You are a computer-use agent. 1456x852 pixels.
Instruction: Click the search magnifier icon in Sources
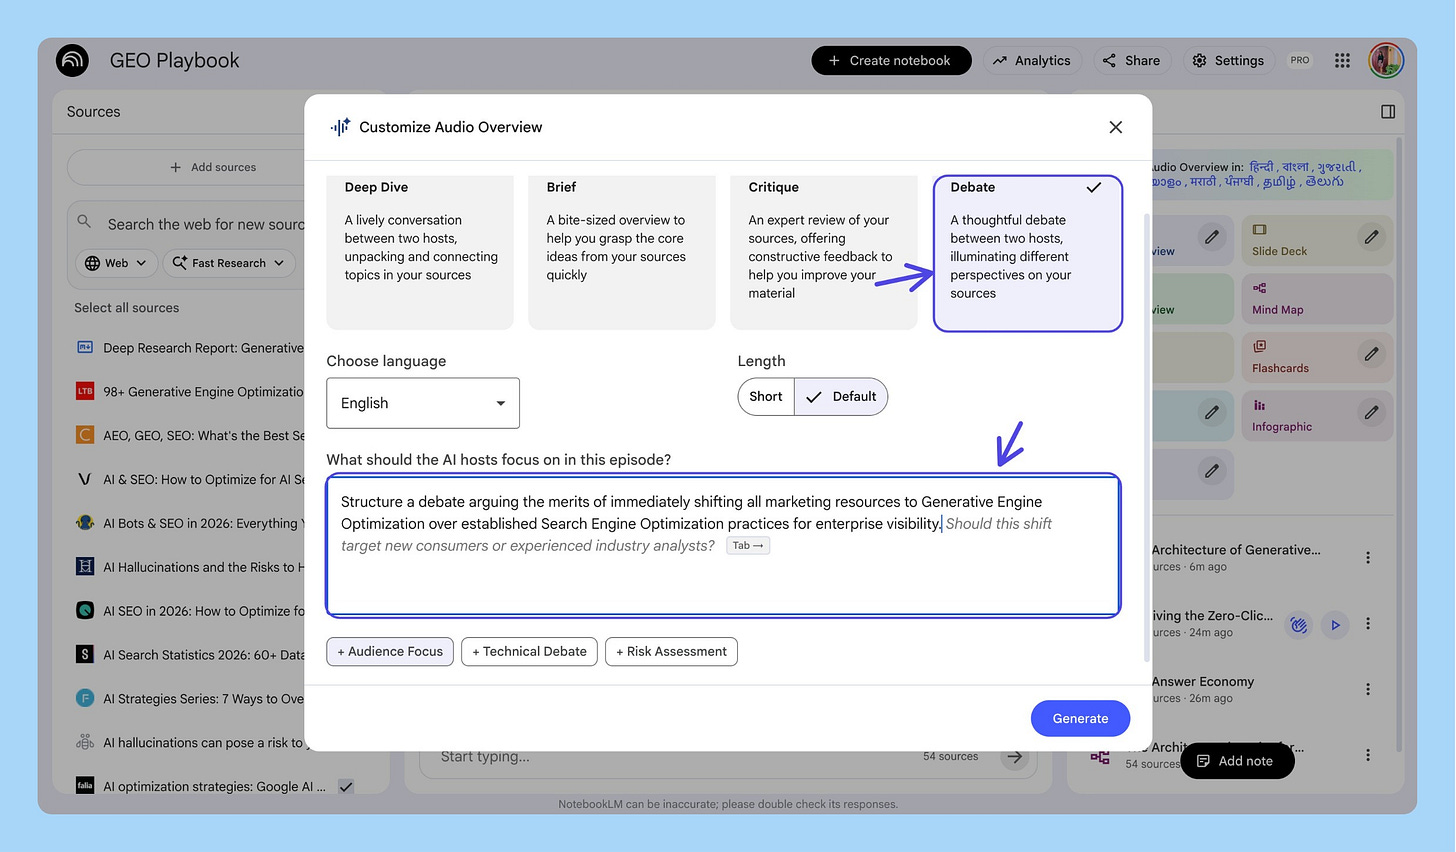point(84,222)
